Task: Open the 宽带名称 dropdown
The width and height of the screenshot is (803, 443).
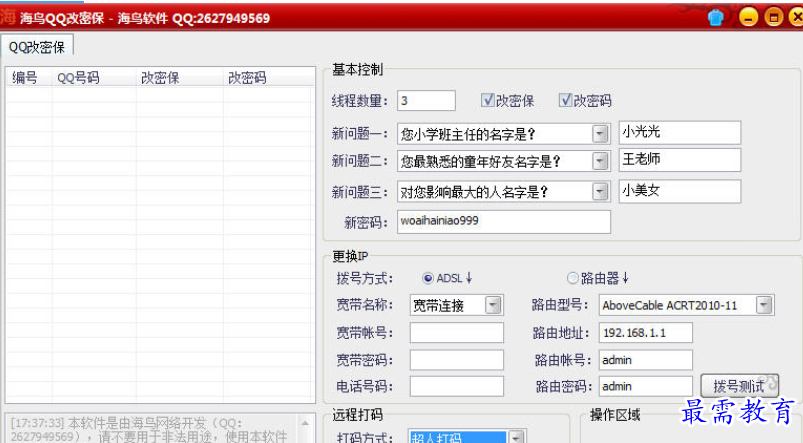Action: 493,305
